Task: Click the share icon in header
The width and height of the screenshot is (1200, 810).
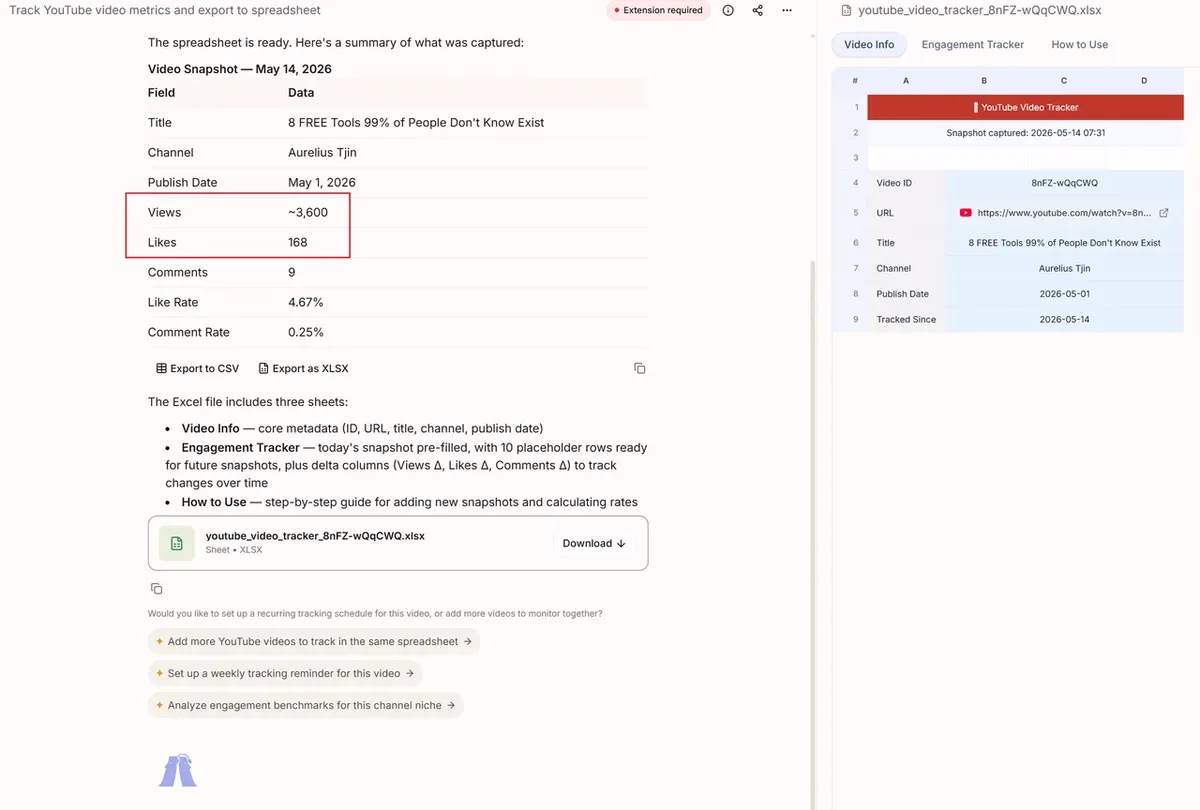Action: pos(757,10)
